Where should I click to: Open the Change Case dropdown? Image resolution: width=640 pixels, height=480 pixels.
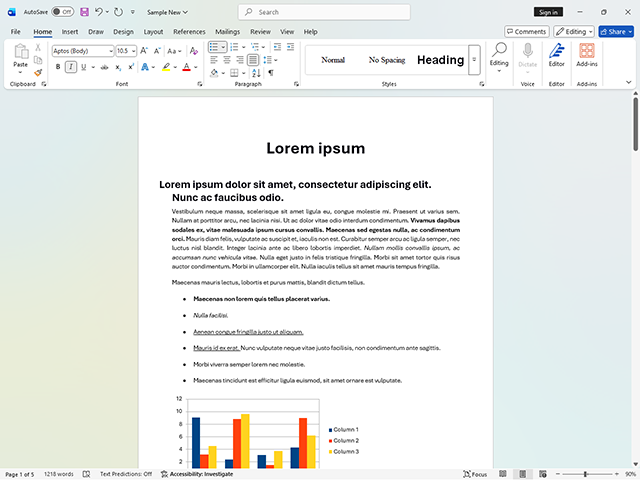click(174, 51)
